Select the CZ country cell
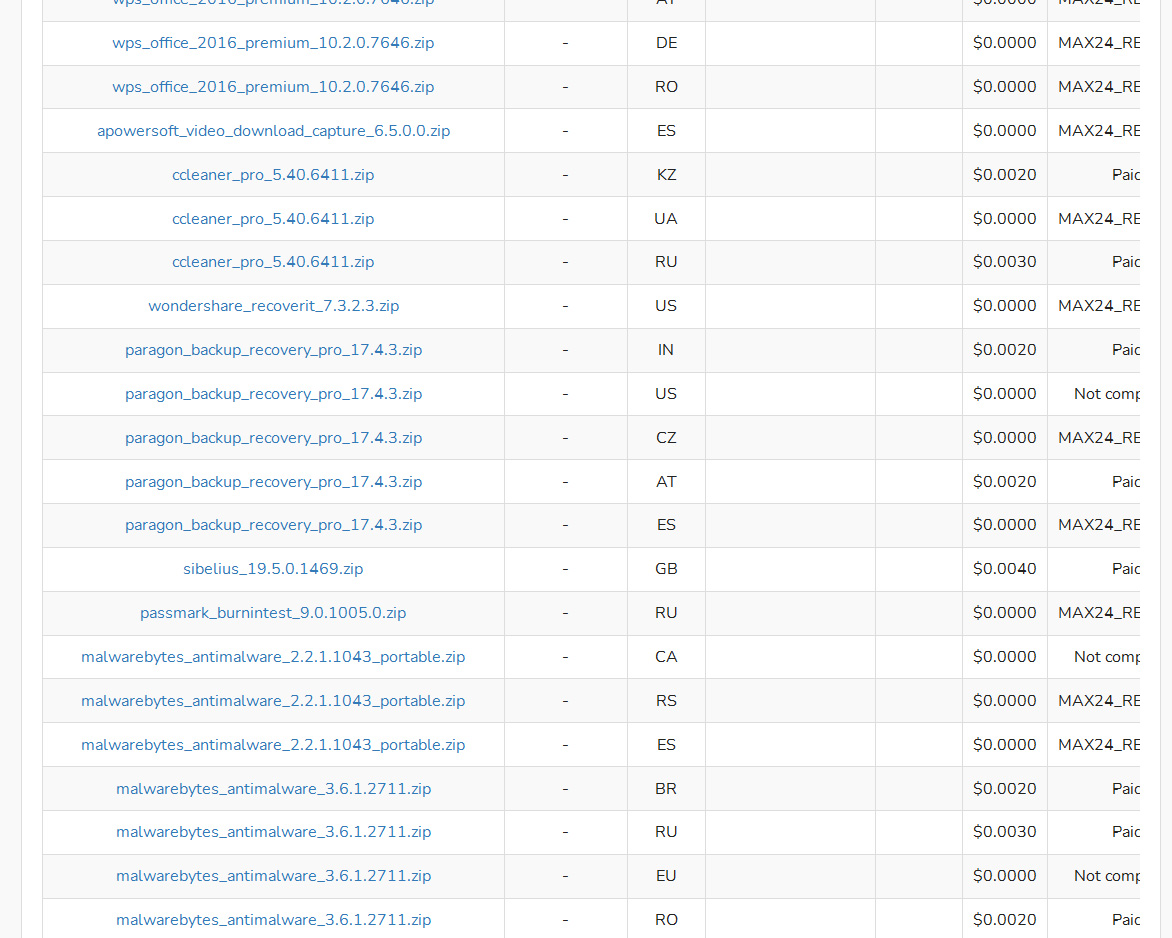 tap(666, 438)
